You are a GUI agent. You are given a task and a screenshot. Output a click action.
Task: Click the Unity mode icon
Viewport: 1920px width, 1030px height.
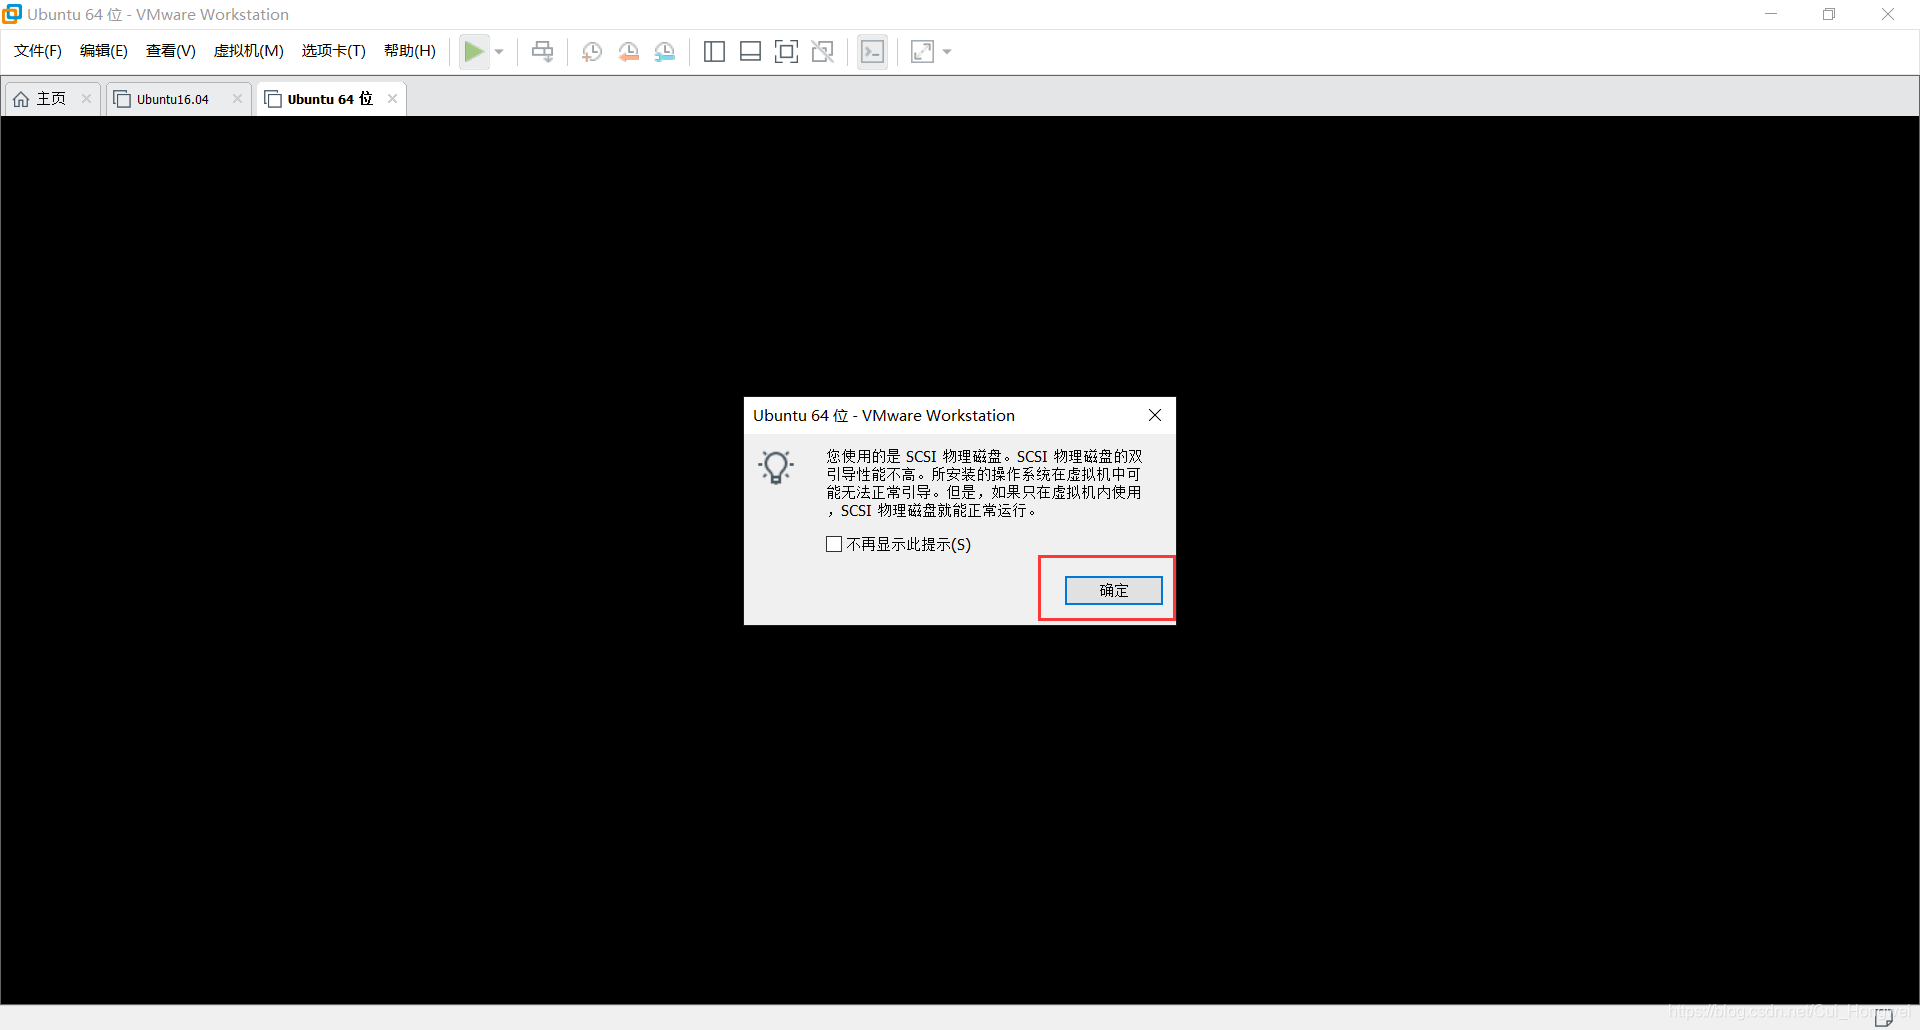[823, 52]
